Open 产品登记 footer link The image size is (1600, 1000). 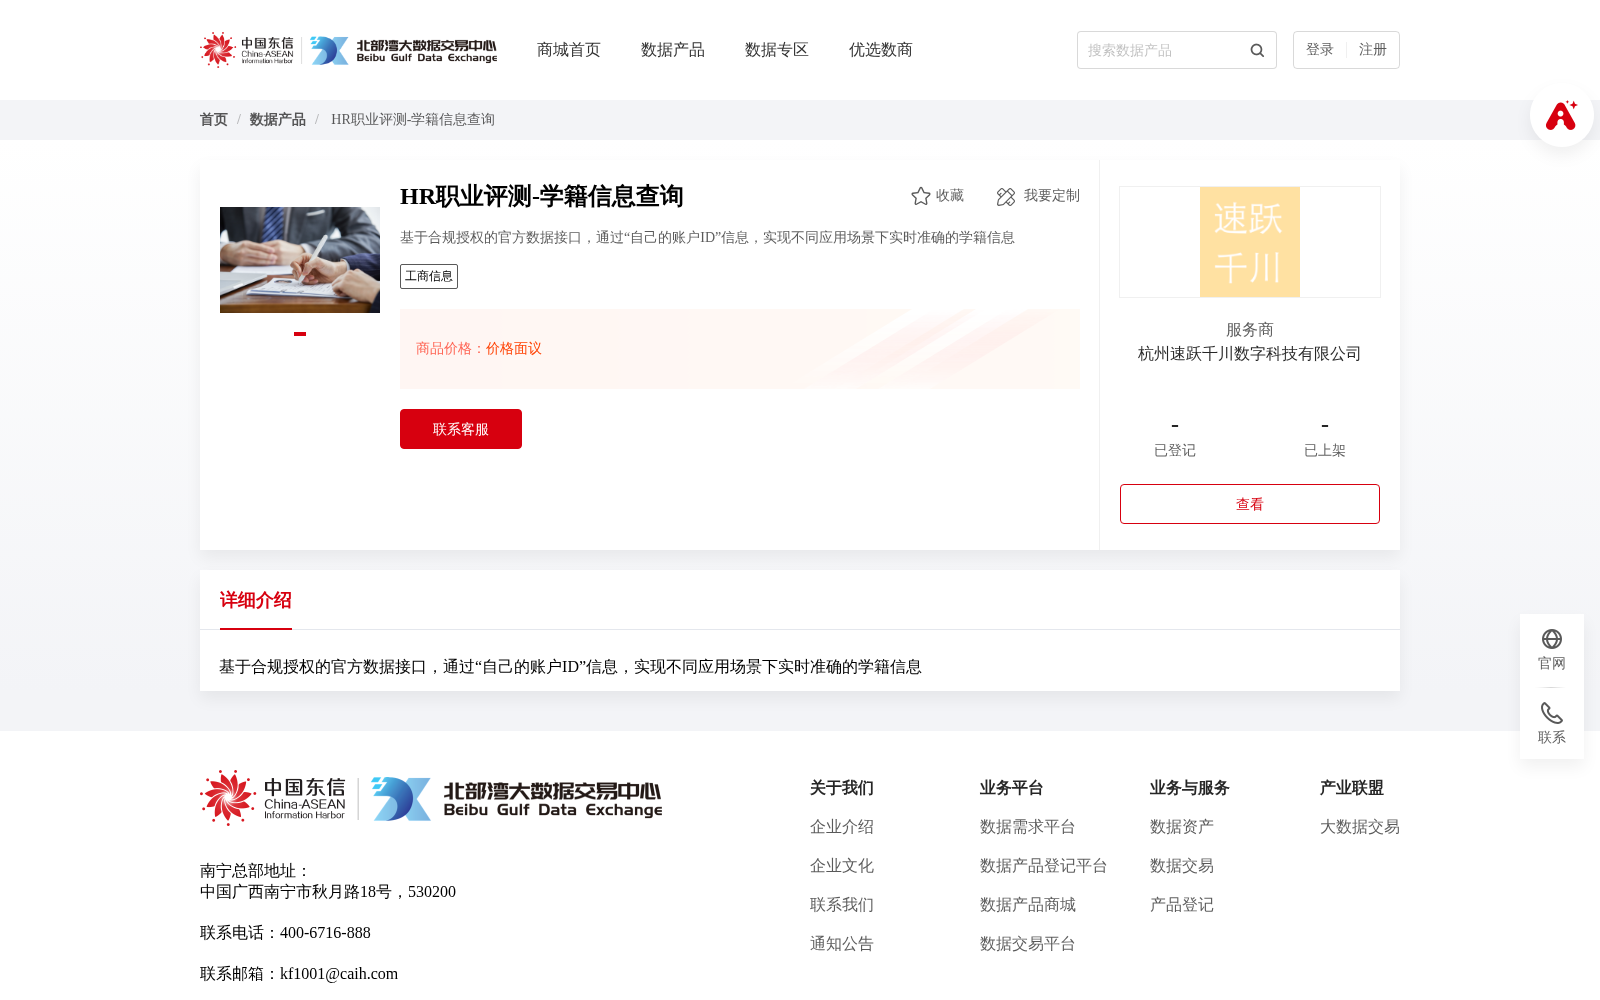tap(1182, 905)
